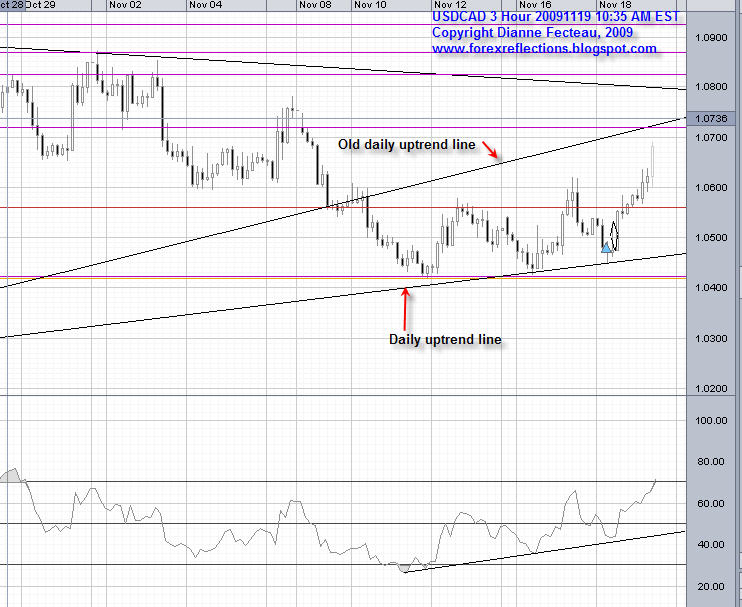Select the 'Old daily uptrend line' label
Image resolution: width=742 pixels, height=607 pixels.
click(x=406, y=145)
